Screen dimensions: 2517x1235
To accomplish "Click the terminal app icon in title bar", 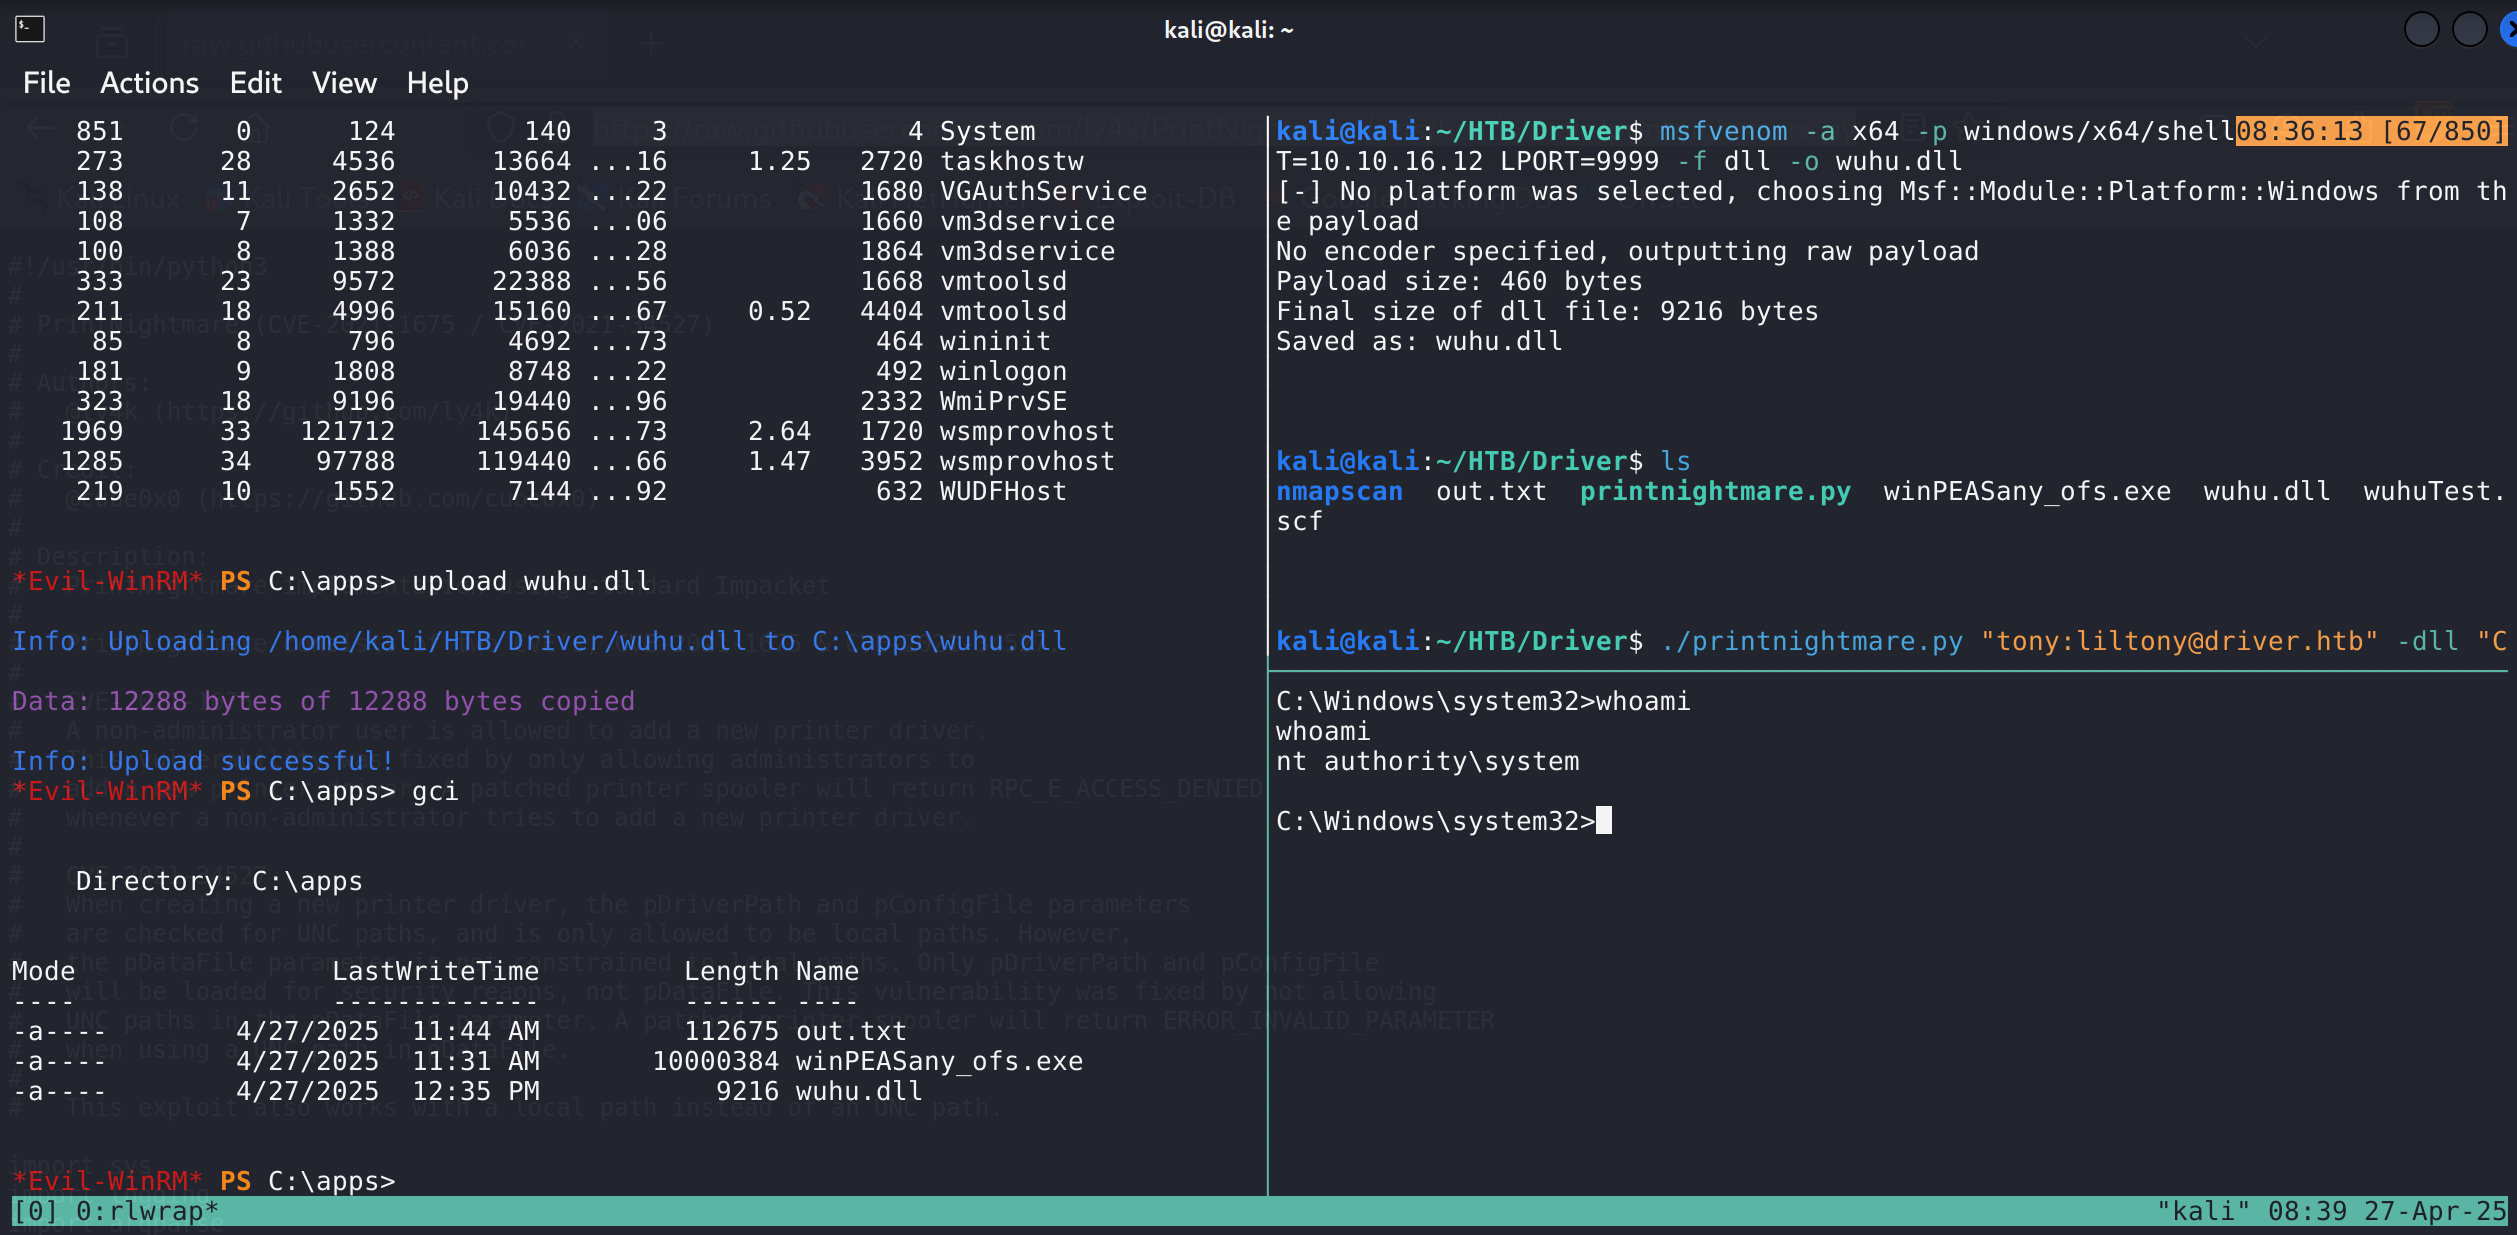I will click(30, 29).
